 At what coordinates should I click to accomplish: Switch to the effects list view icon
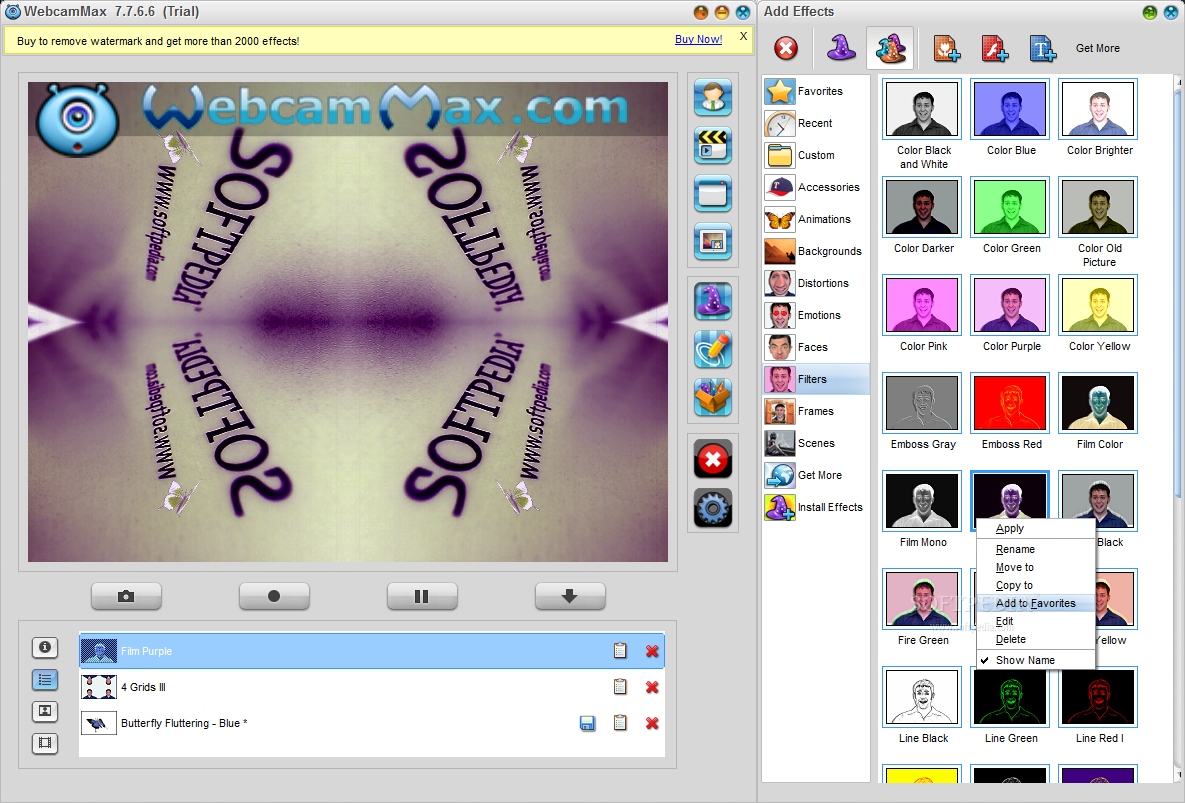[x=45, y=680]
